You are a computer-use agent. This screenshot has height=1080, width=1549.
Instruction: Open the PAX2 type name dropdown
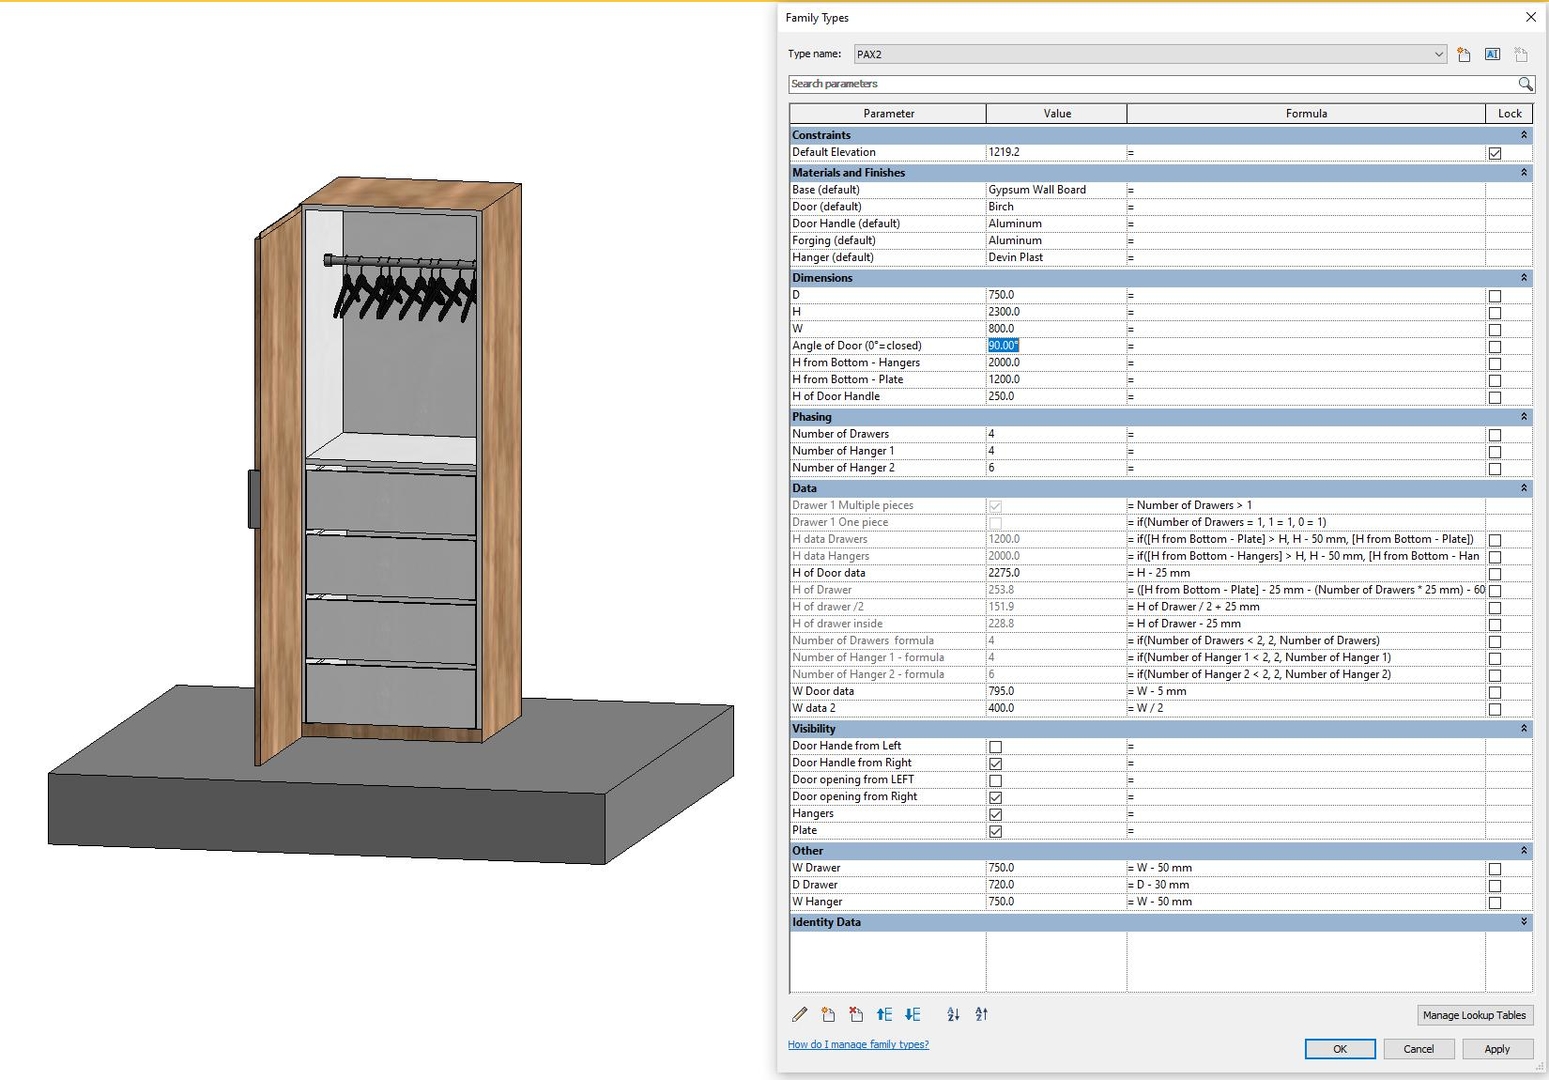(x=1437, y=54)
